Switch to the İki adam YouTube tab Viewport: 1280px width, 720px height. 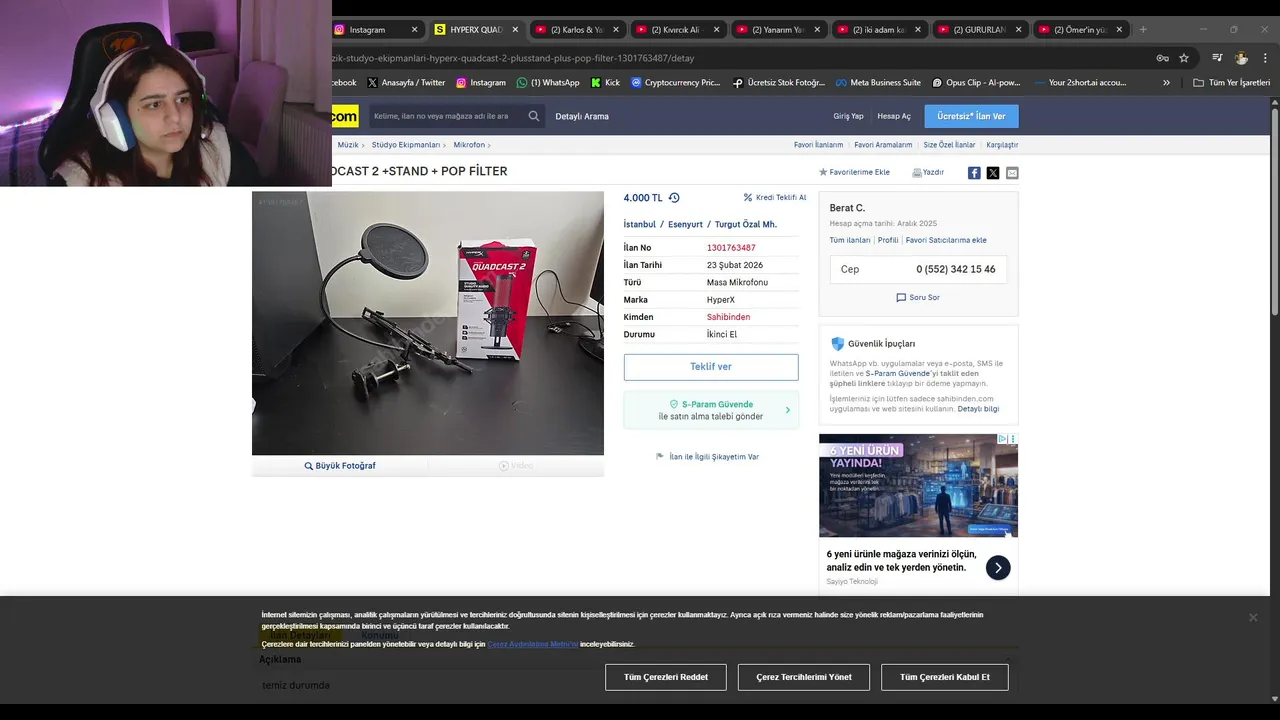click(880, 30)
